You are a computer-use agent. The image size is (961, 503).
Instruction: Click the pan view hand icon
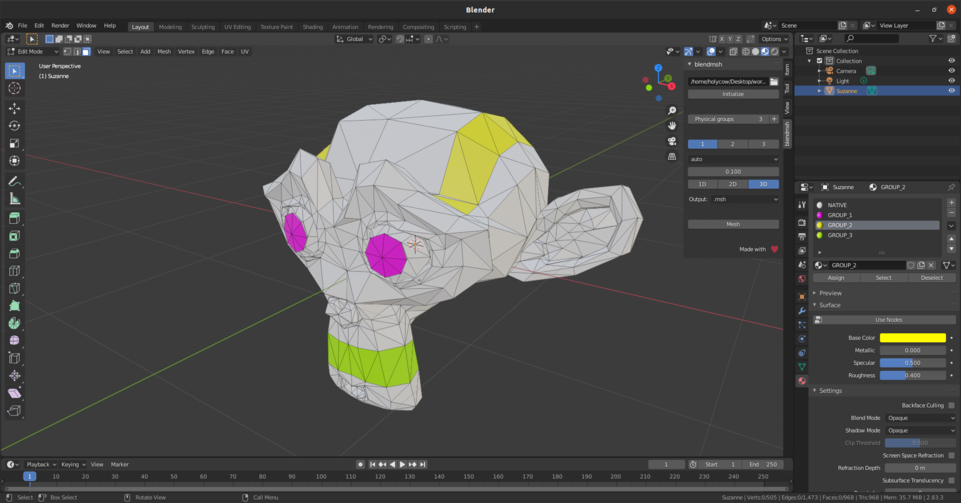[x=672, y=126]
